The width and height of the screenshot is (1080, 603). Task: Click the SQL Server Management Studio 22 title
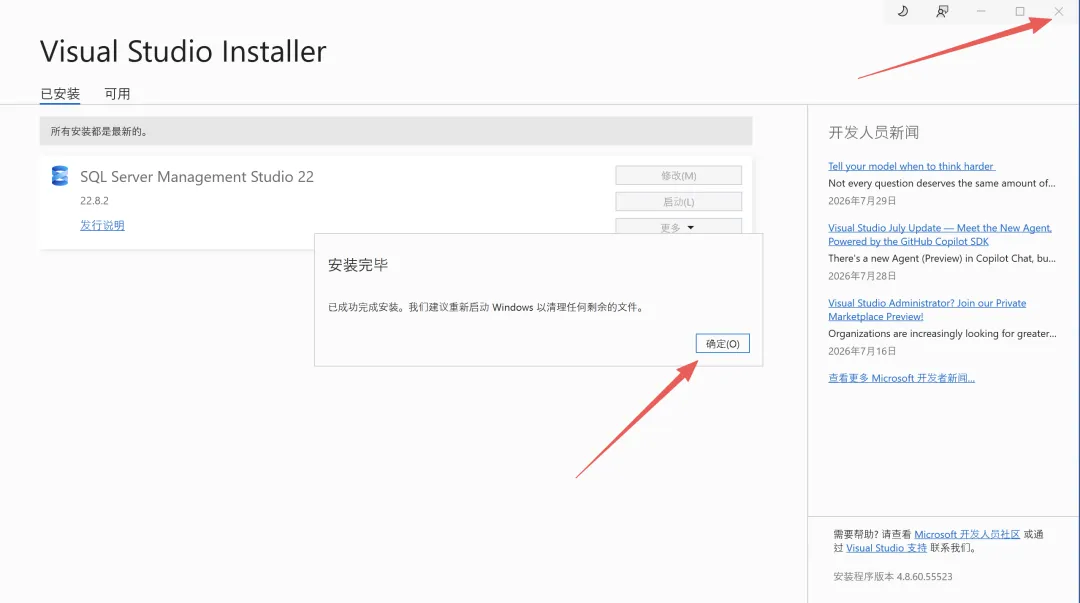tap(197, 176)
